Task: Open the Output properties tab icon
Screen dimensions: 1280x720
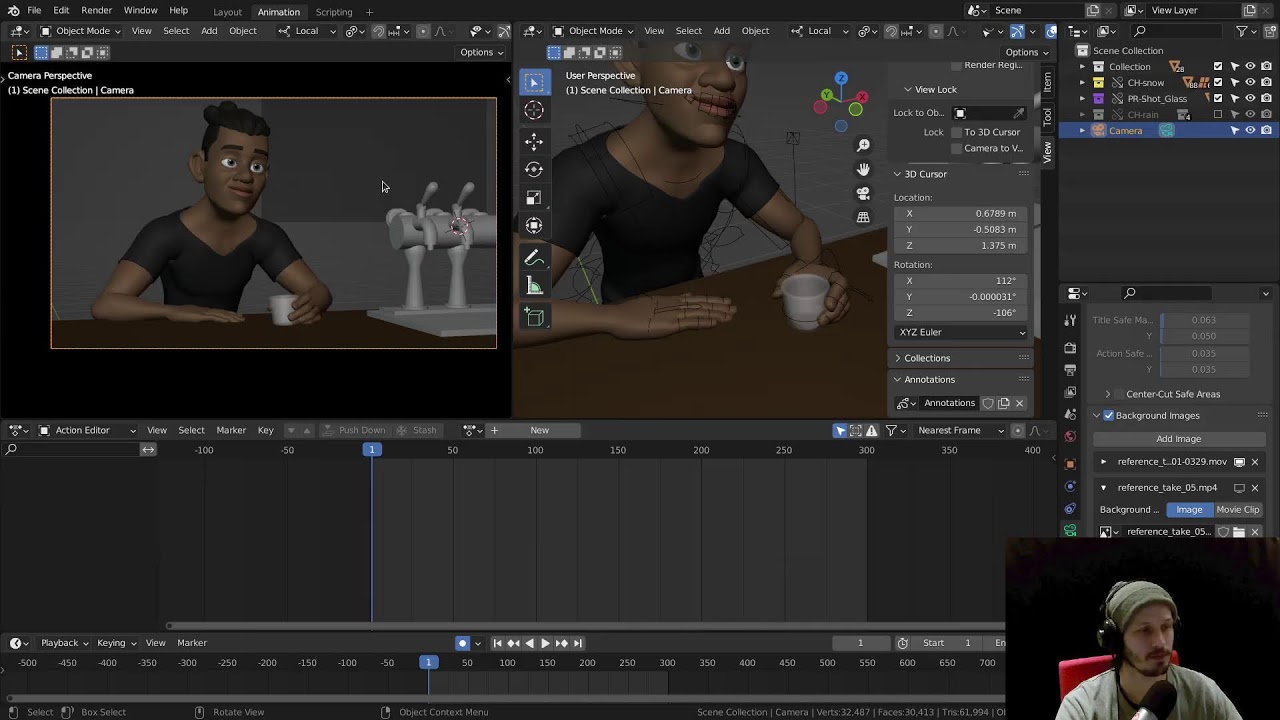Action: (x=1070, y=370)
